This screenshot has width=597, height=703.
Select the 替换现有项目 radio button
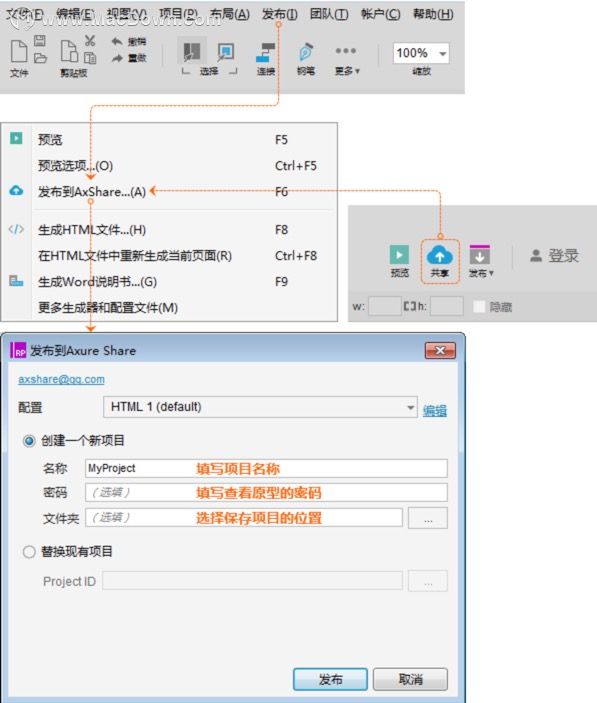coord(29,551)
